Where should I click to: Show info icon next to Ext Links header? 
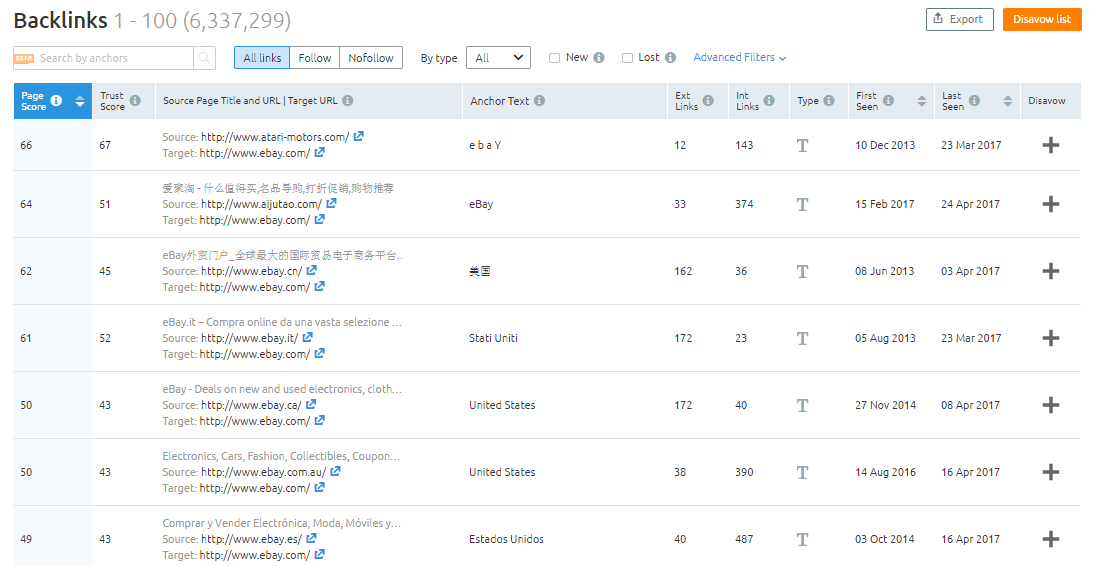coord(708,100)
